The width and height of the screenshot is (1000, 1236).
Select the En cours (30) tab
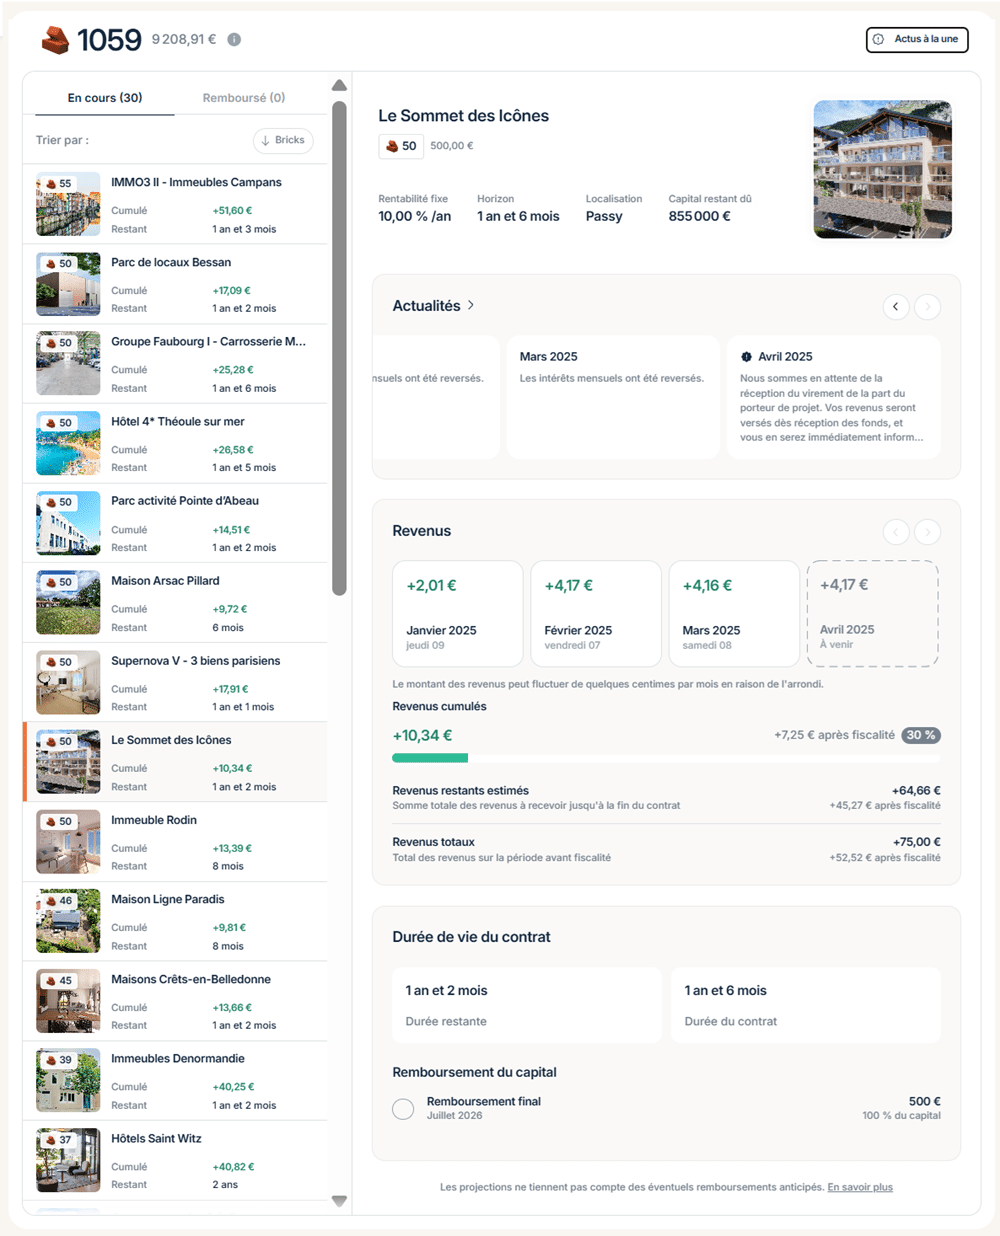[104, 97]
